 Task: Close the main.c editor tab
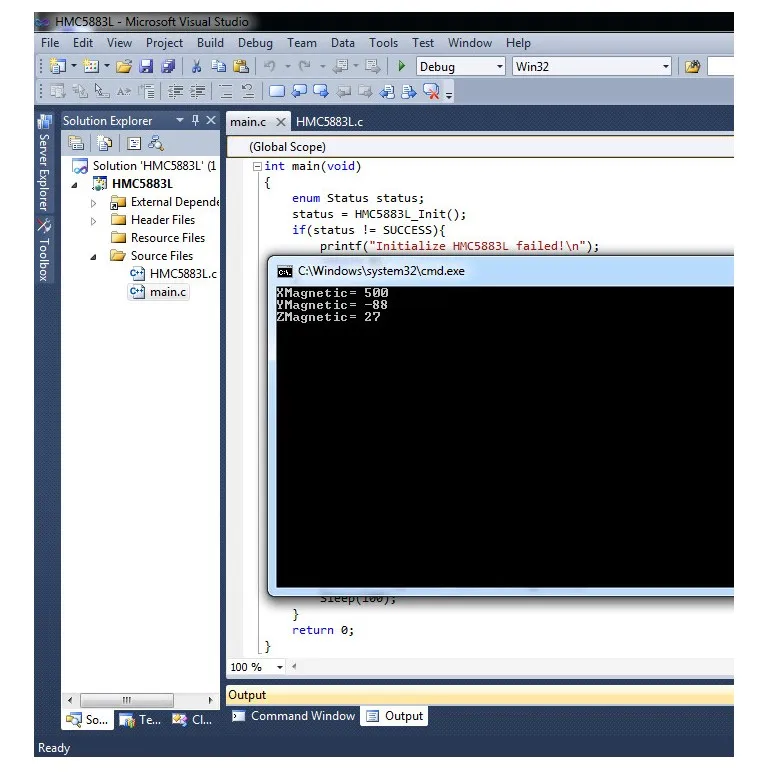click(x=280, y=122)
